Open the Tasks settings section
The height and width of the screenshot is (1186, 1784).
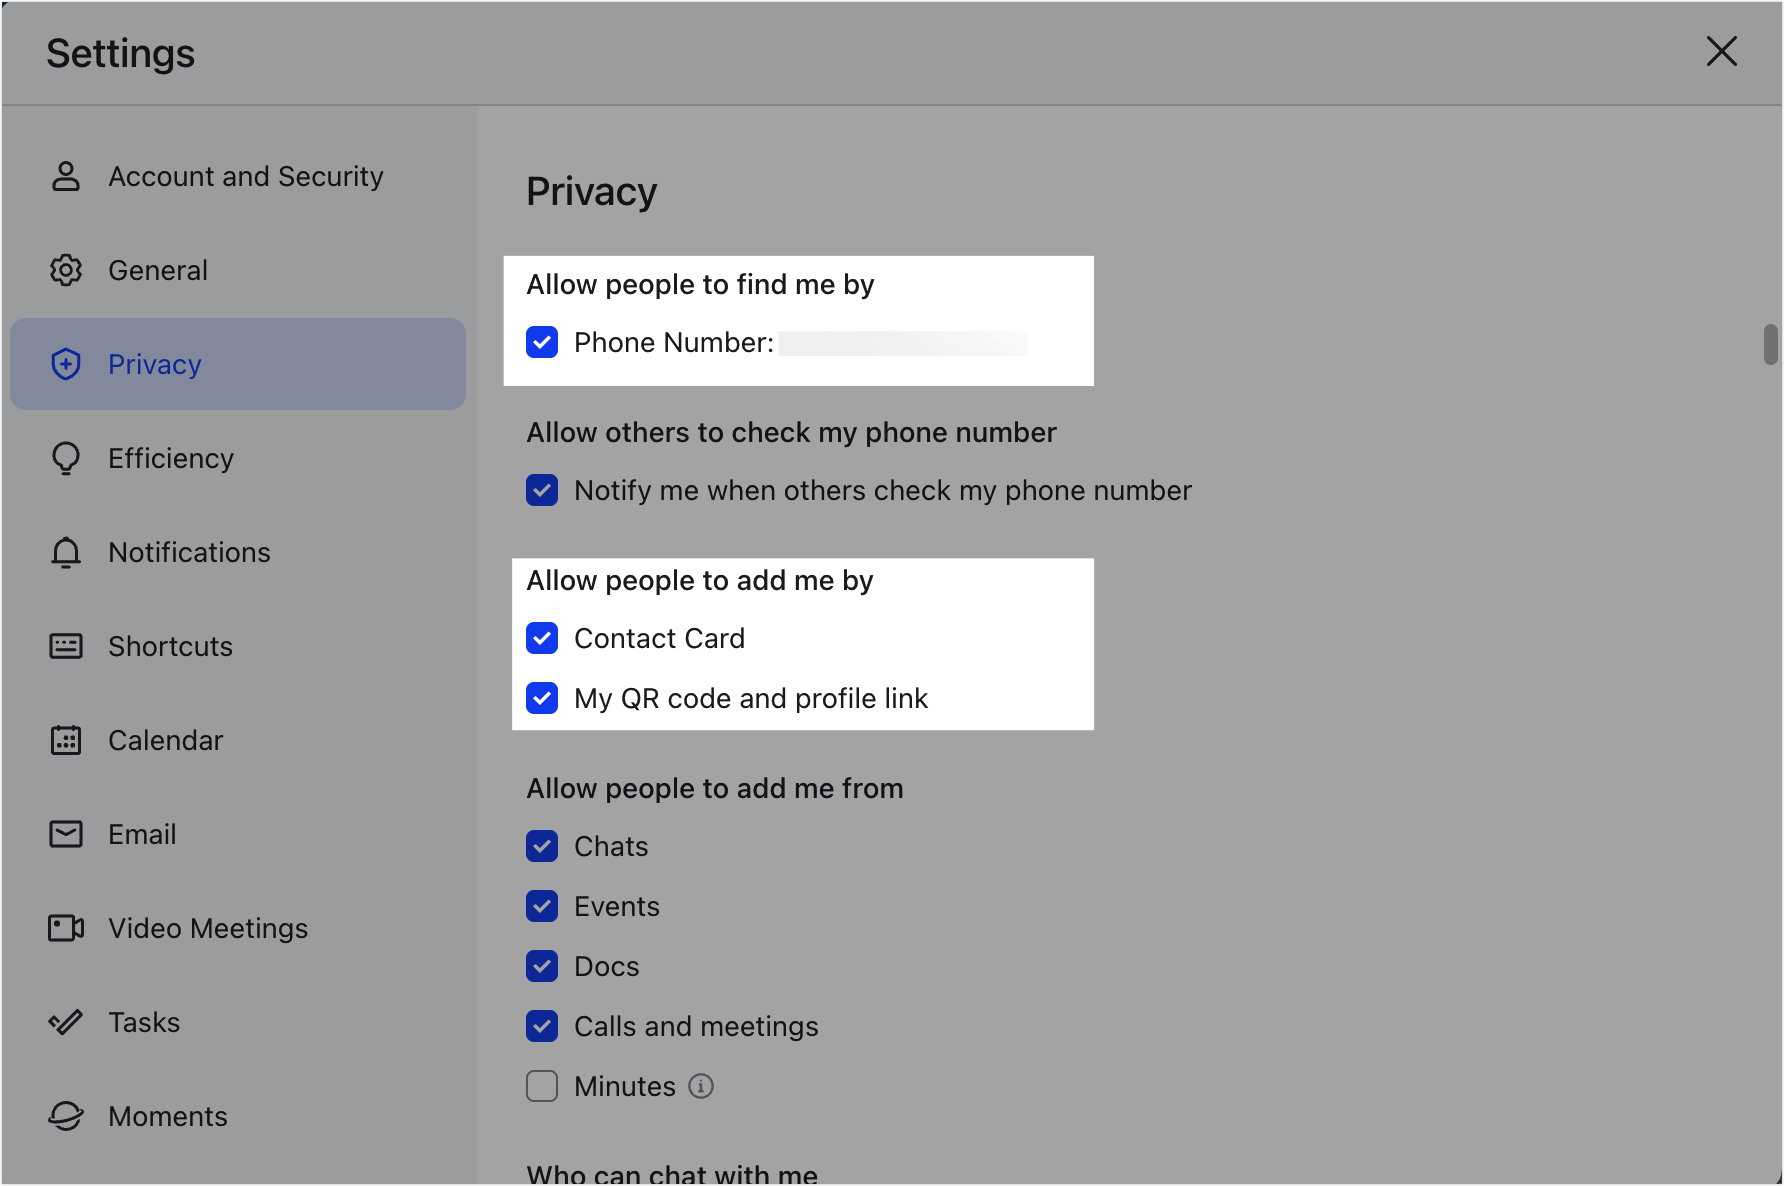(x=144, y=1022)
